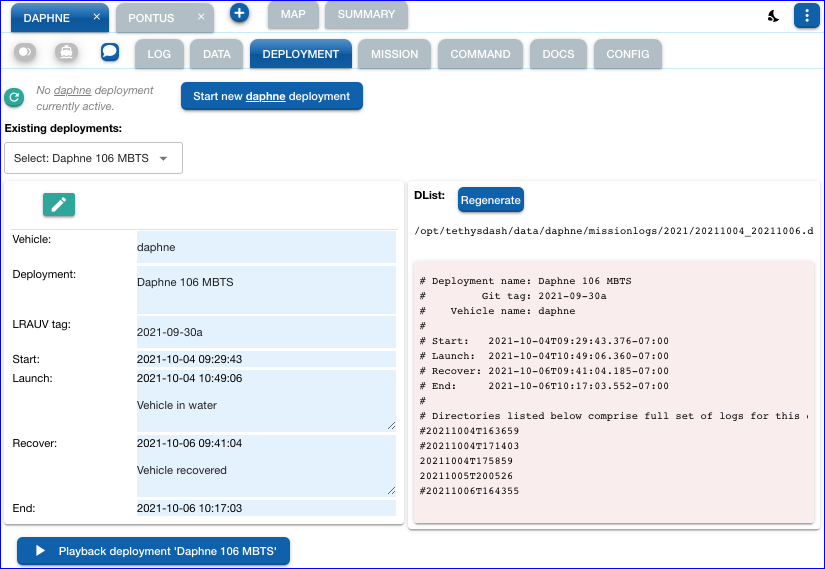Click the night mode moon icon
The height and width of the screenshot is (569, 825).
pyautogui.click(x=773, y=16)
